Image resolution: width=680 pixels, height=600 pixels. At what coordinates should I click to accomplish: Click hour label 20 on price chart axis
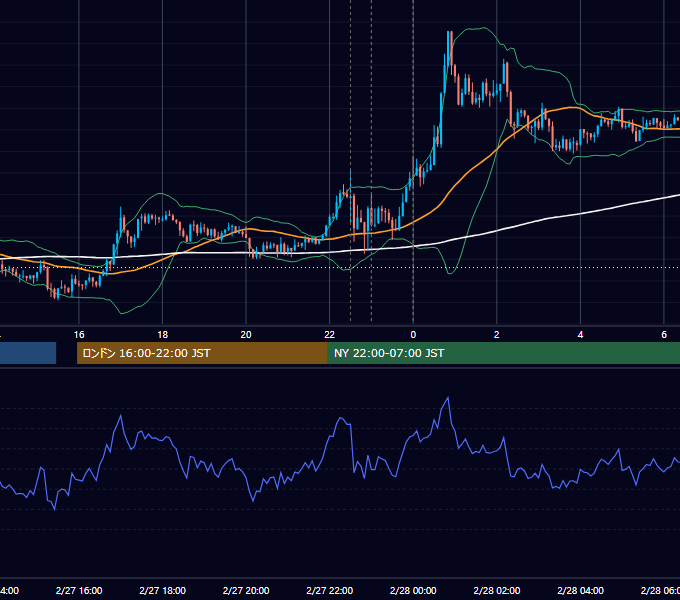[246, 335]
